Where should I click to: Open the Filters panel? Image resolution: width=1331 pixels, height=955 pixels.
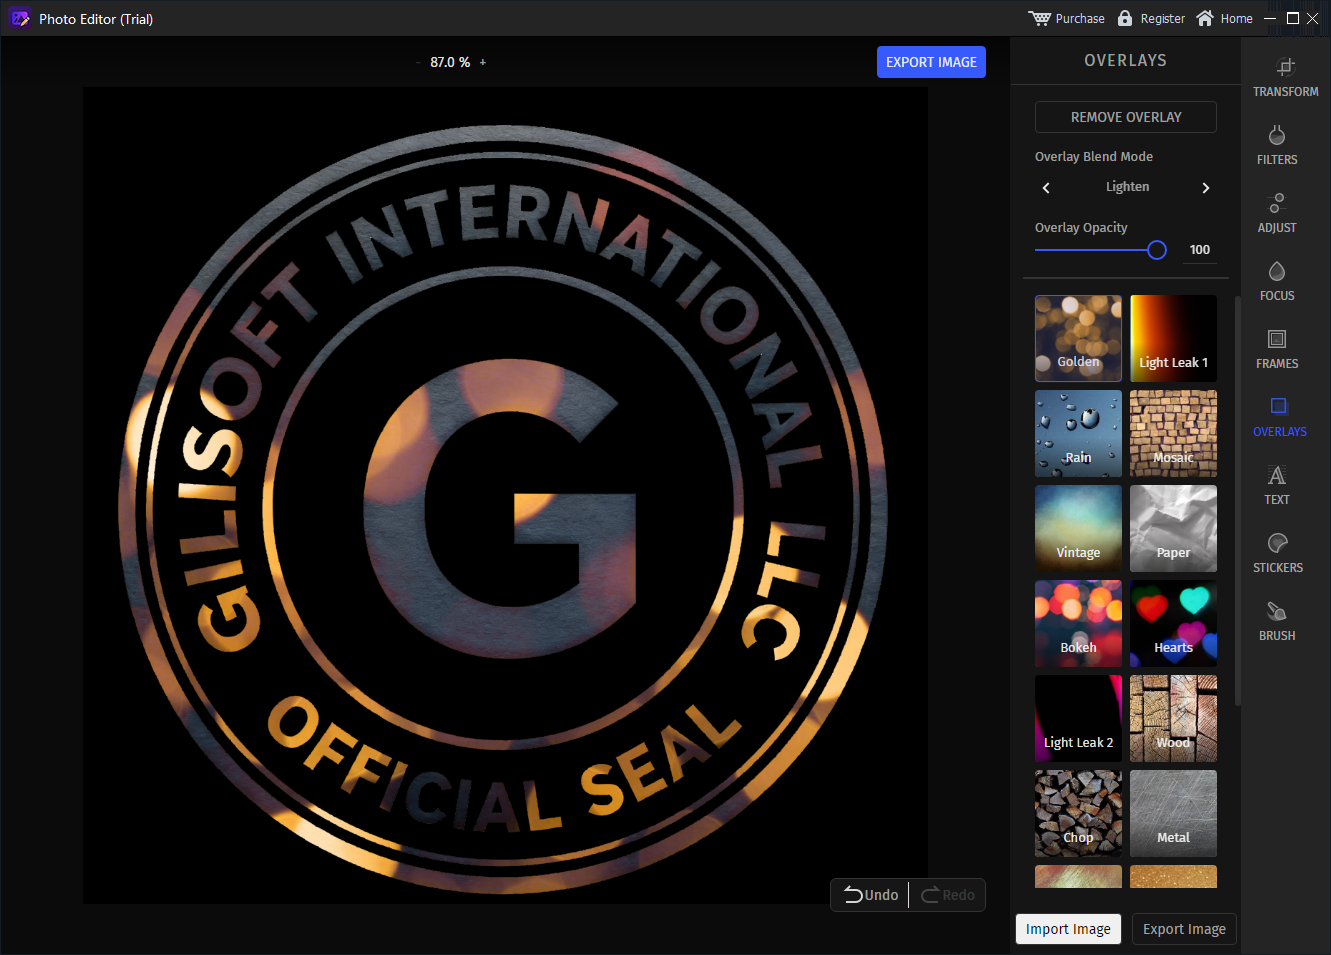pos(1277,145)
